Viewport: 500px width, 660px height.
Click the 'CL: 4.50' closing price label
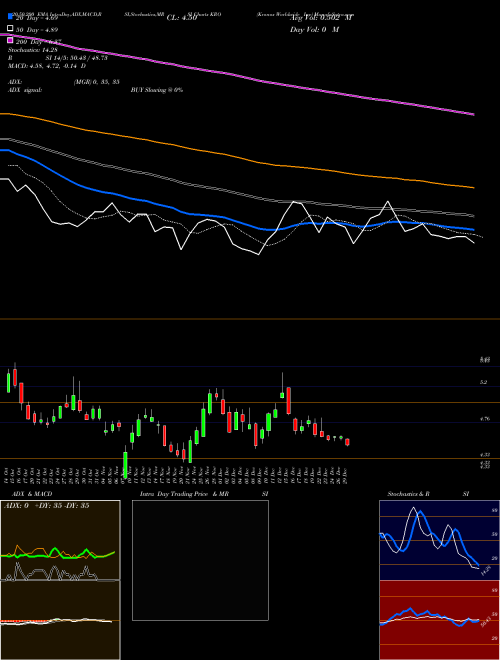[182, 18]
